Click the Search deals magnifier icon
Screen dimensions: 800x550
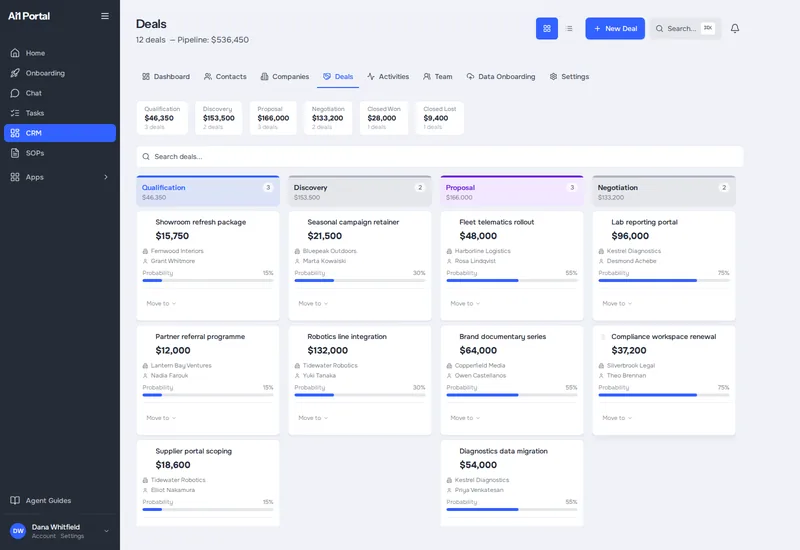point(146,157)
